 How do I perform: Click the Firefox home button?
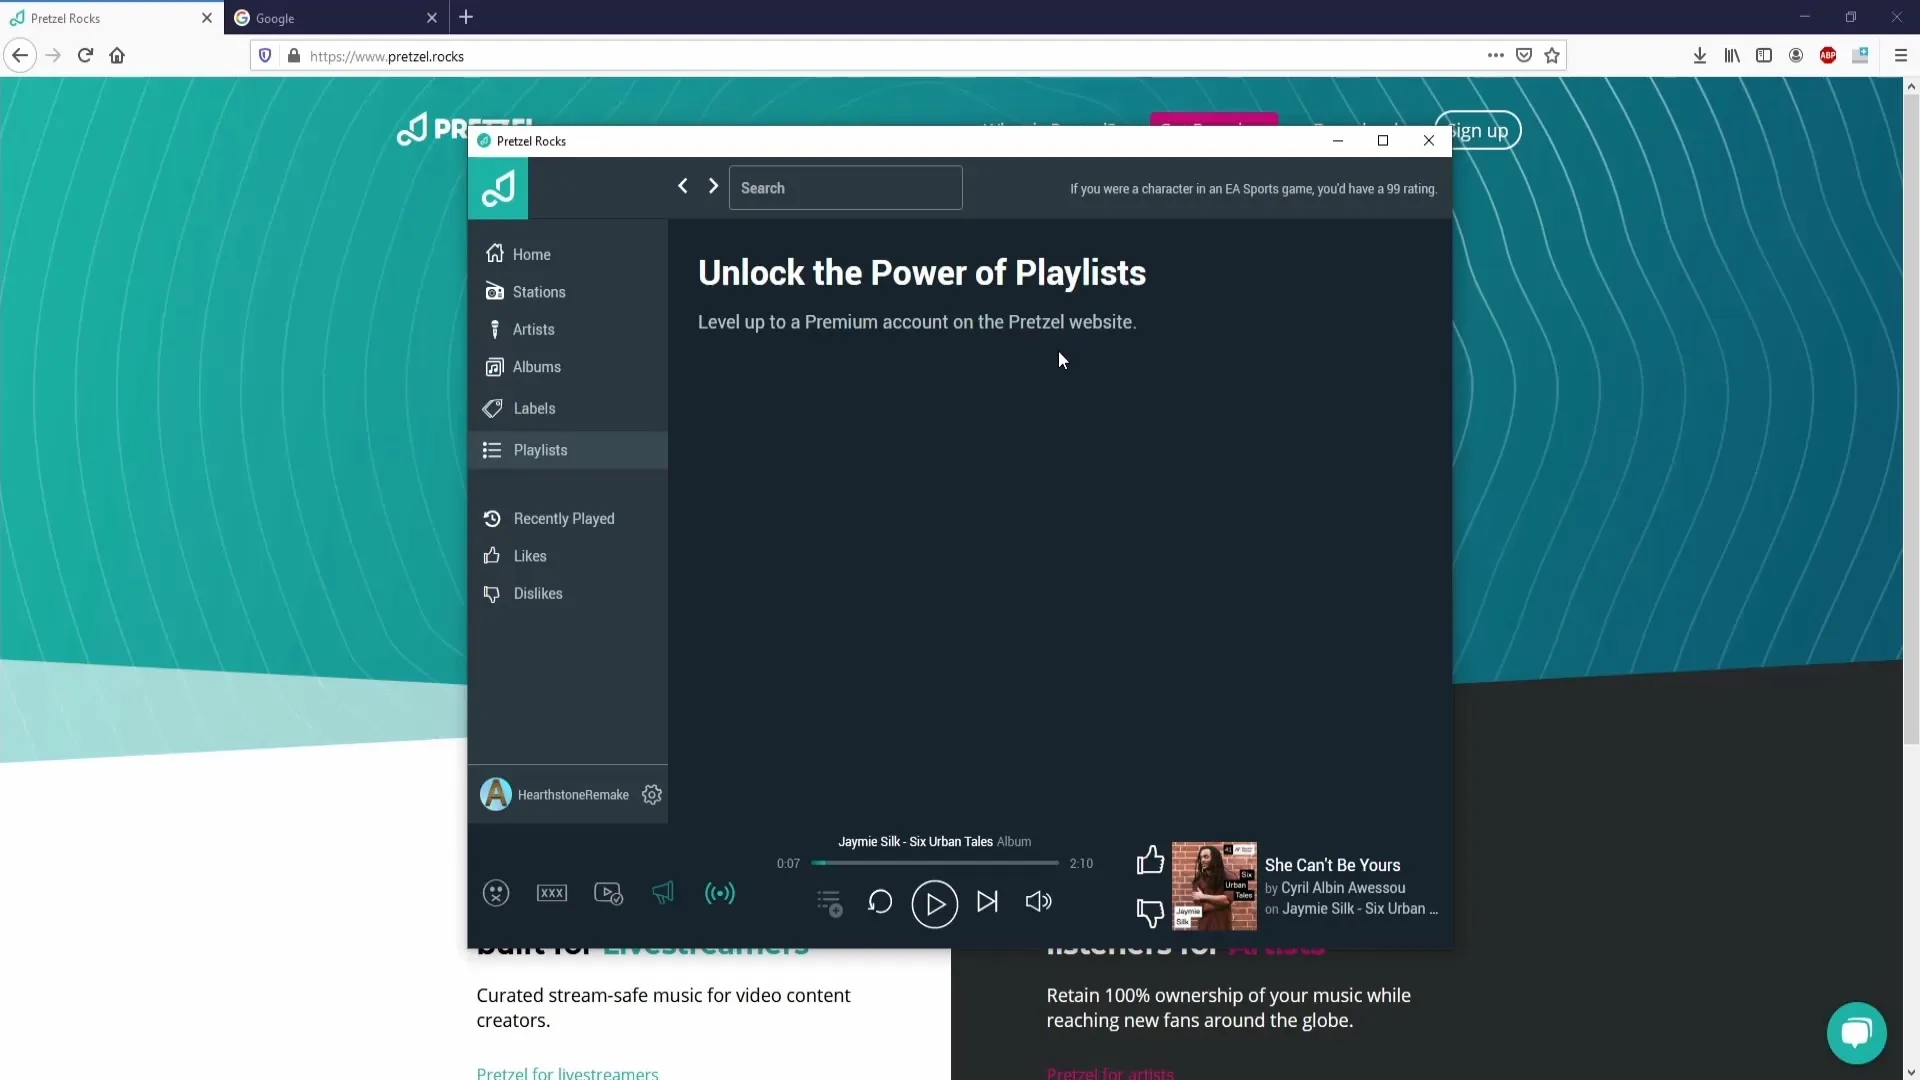117,56
